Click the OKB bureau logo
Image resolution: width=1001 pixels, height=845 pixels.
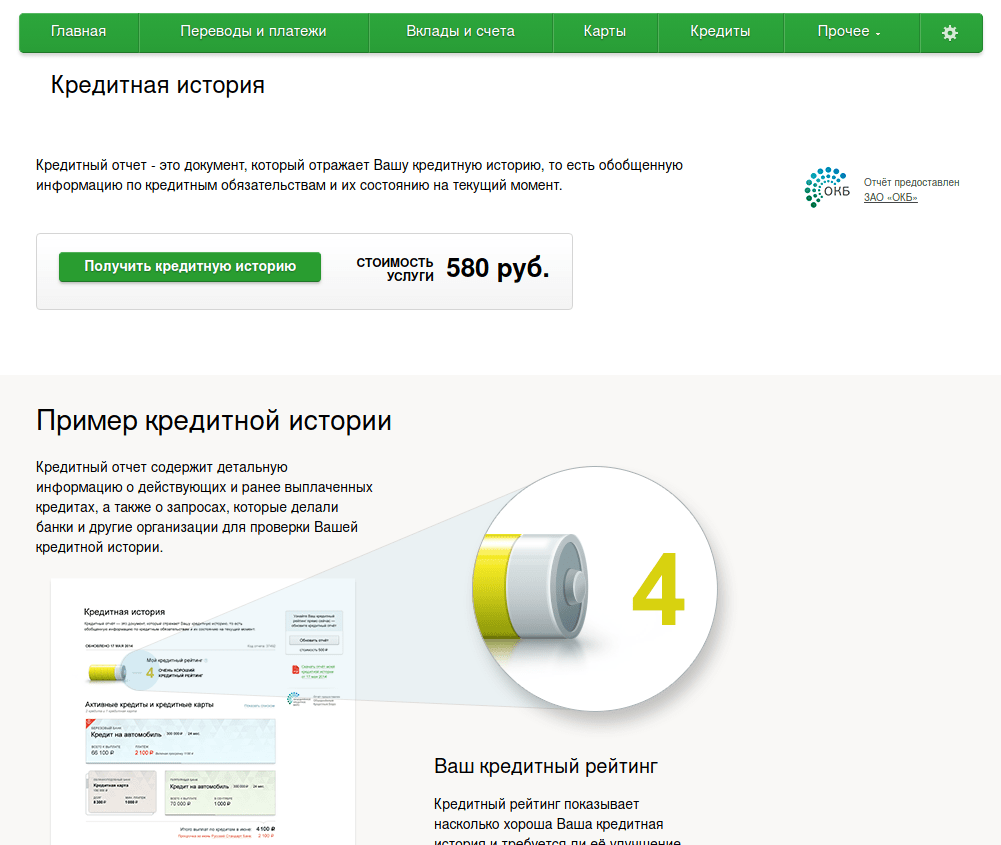click(826, 188)
